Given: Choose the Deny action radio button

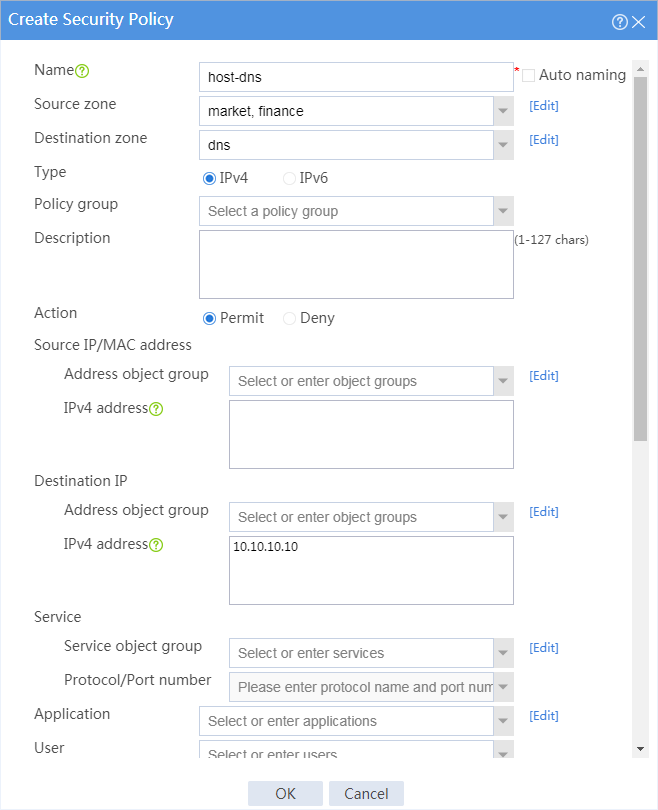Looking at the screenshot, I should 289,318.
